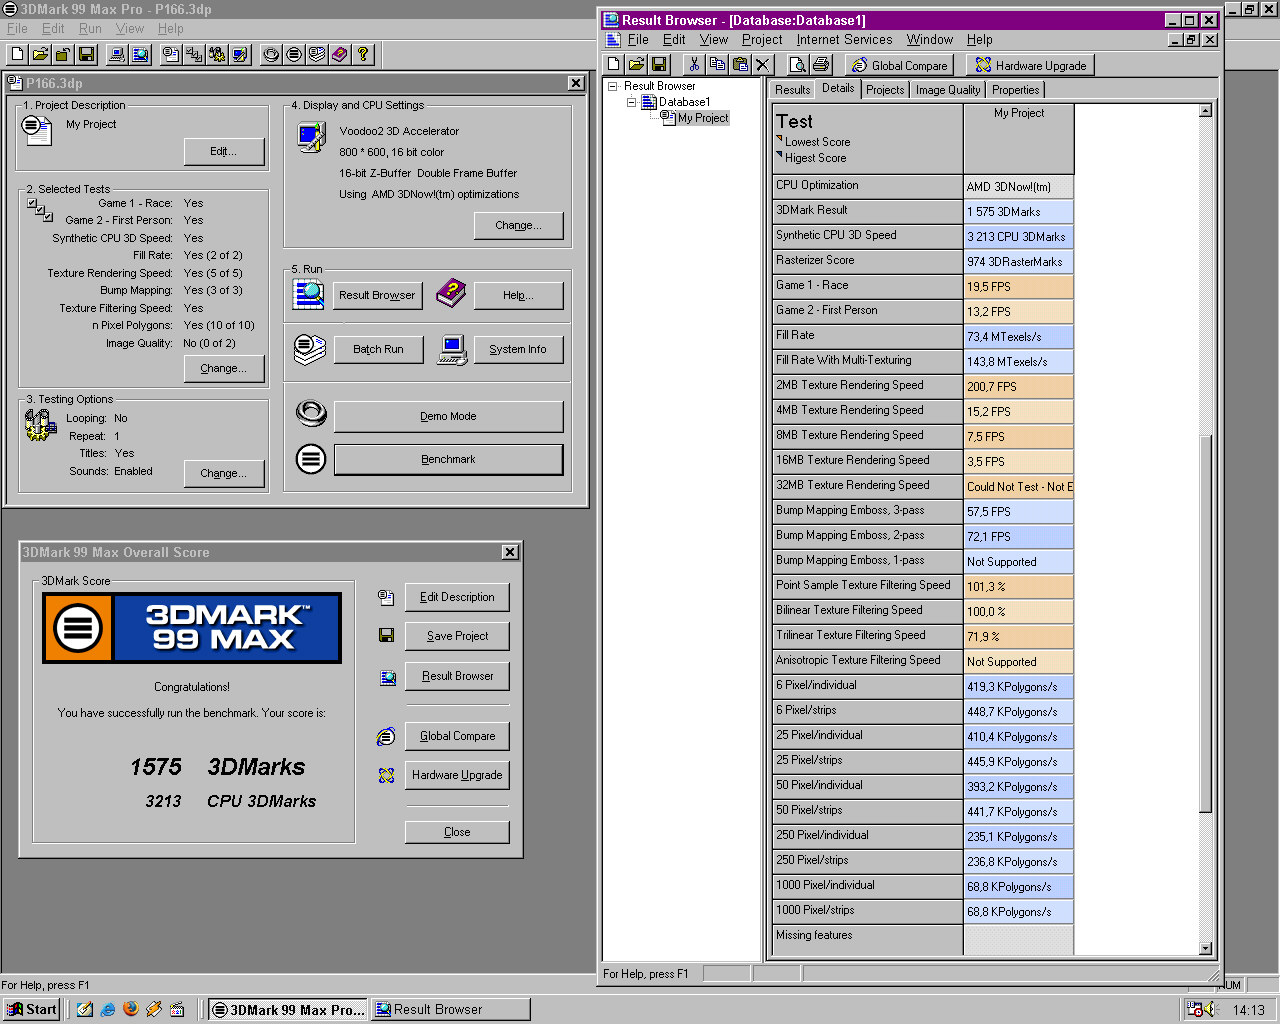
Task: Click Hardware Upgrade in Result Browser toolbar
Action: 1031,66
